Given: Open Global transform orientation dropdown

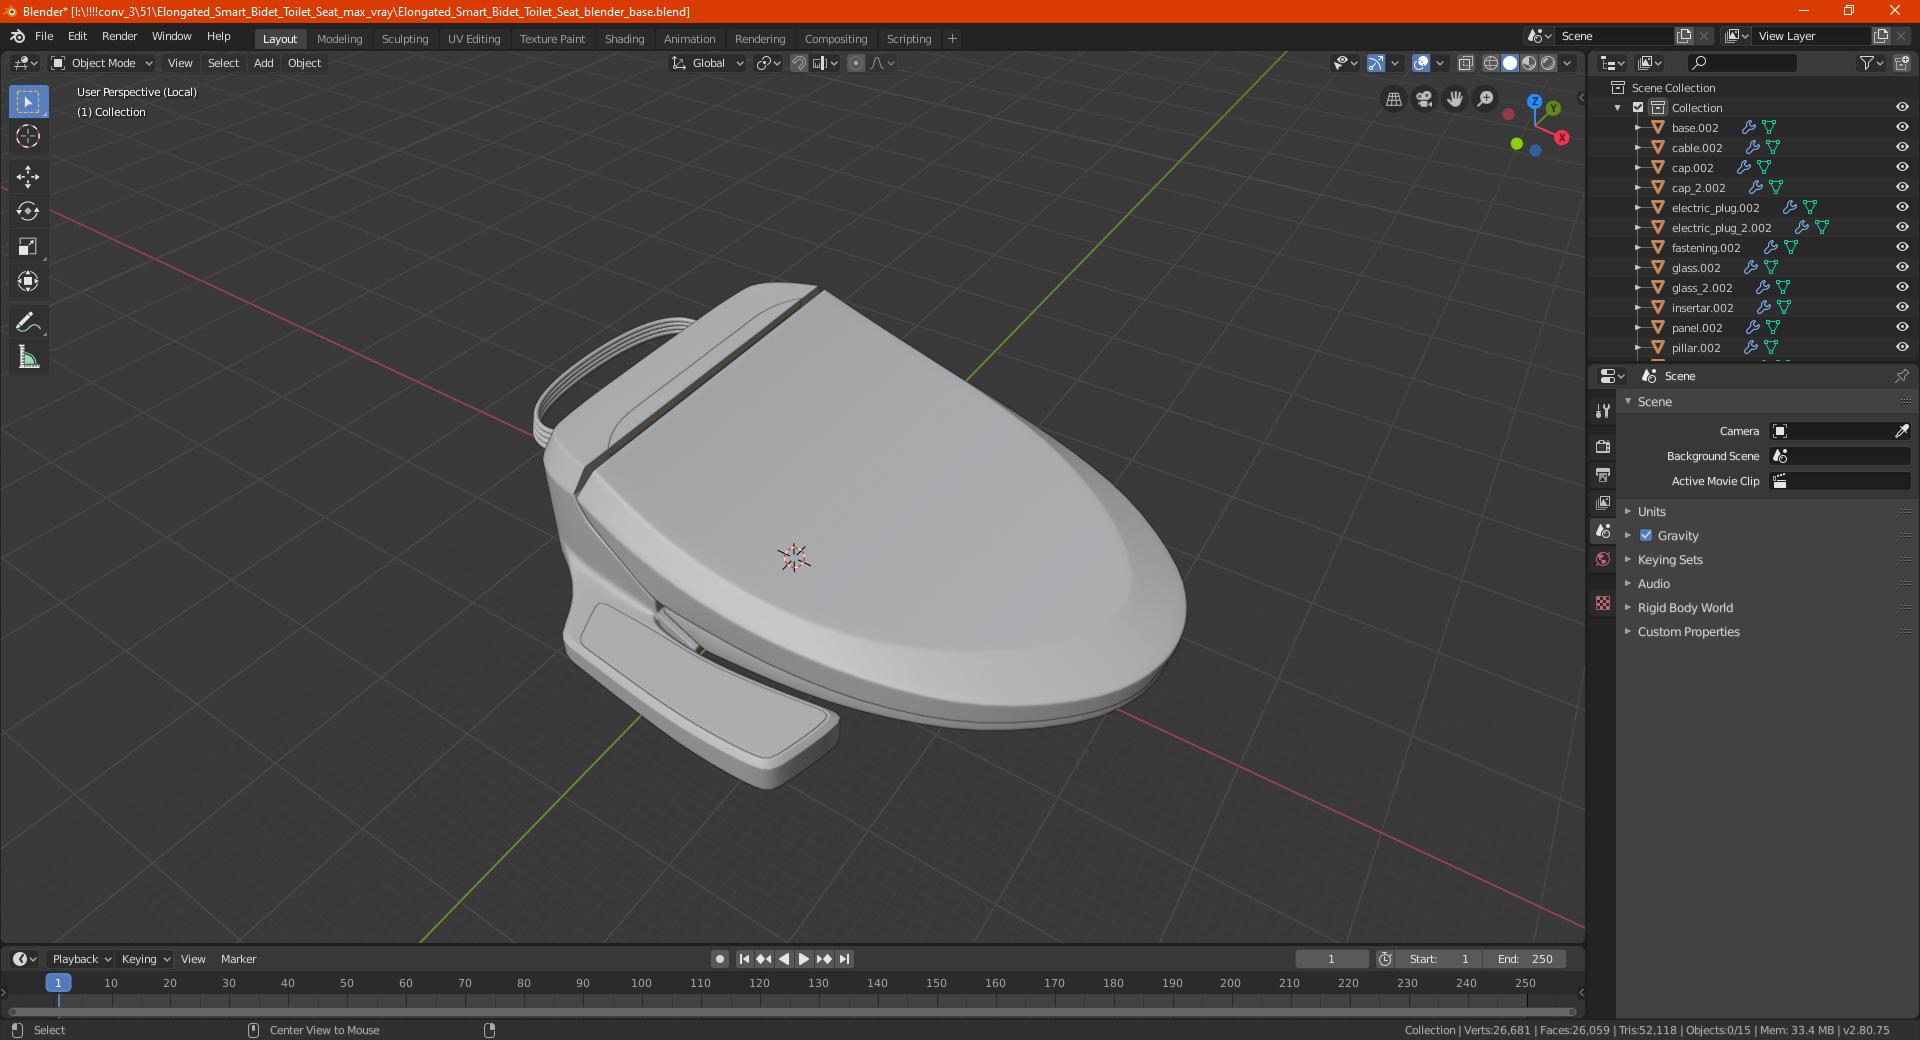Looking at the screenshot, I should click(708, 63).
